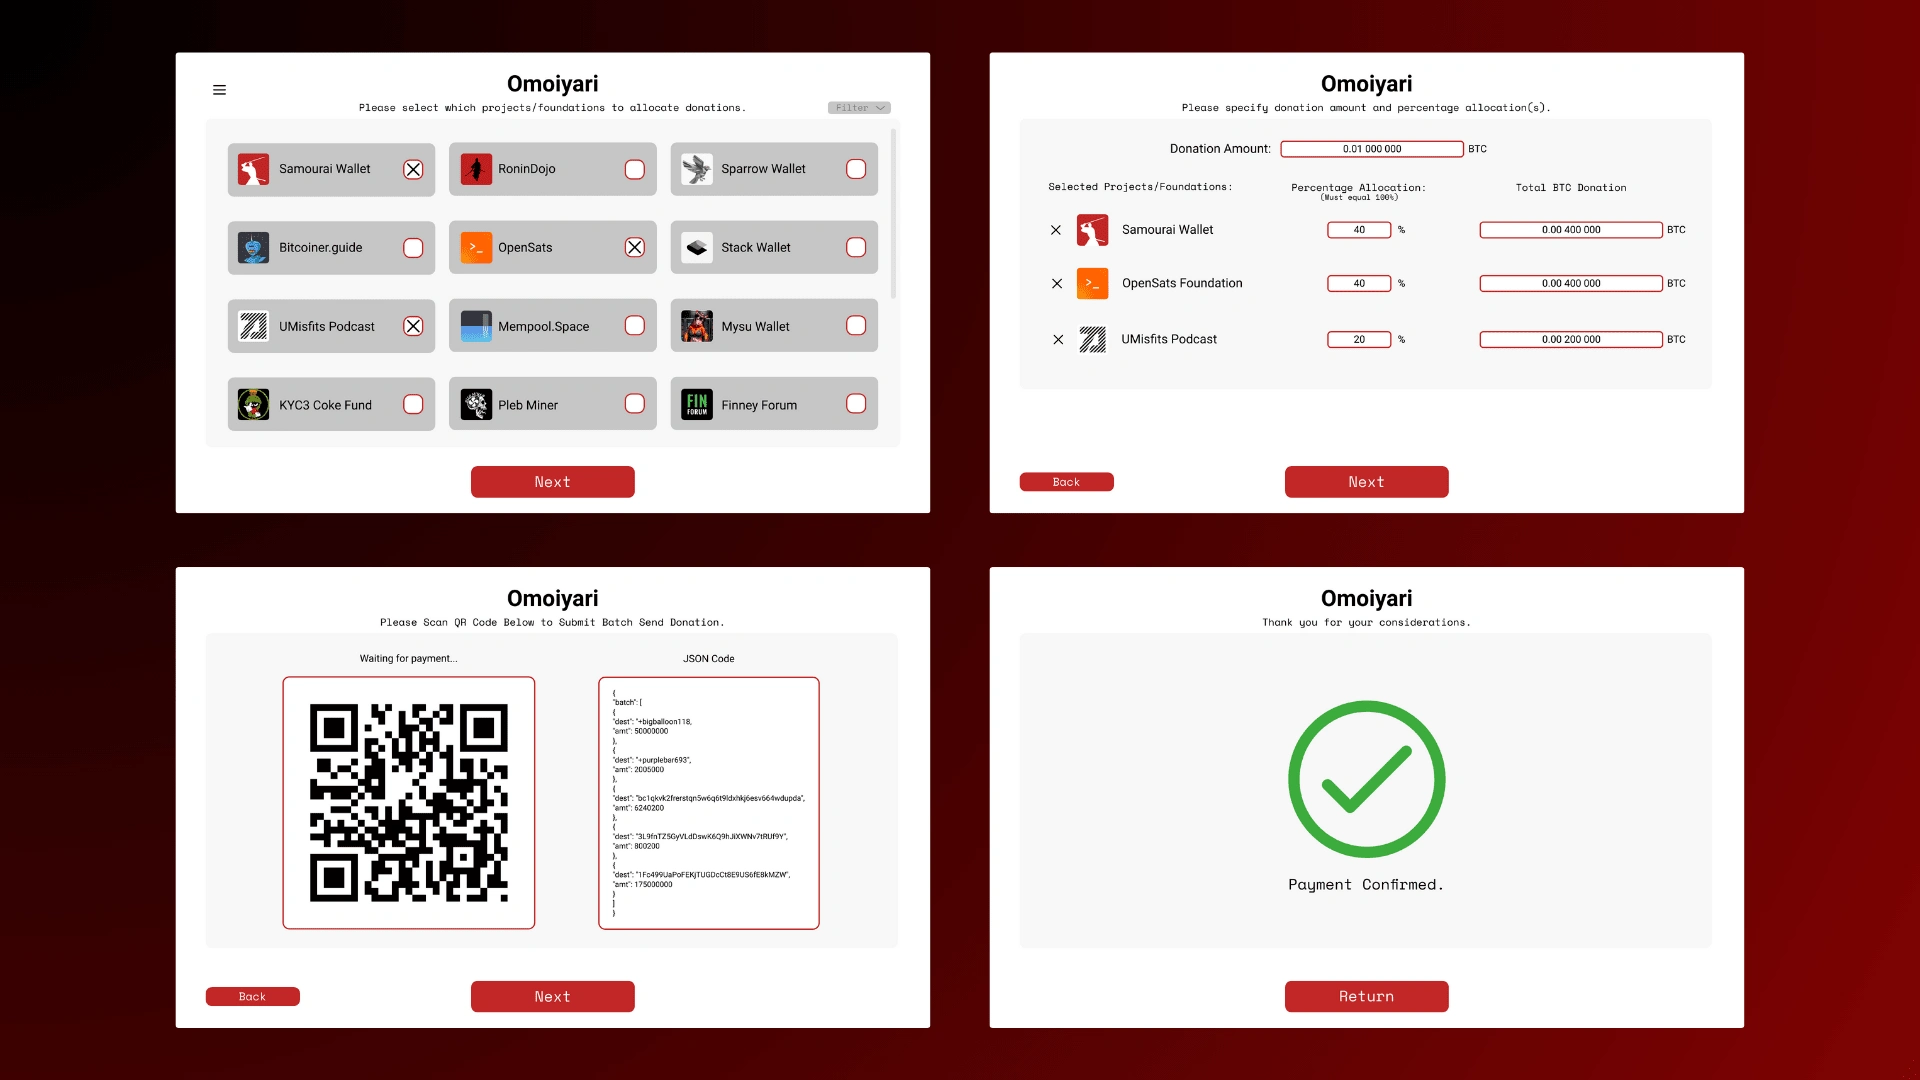Select Pleb Miner project icon
This screenshot has height=1080, width=1920.
tap(475, 404)
